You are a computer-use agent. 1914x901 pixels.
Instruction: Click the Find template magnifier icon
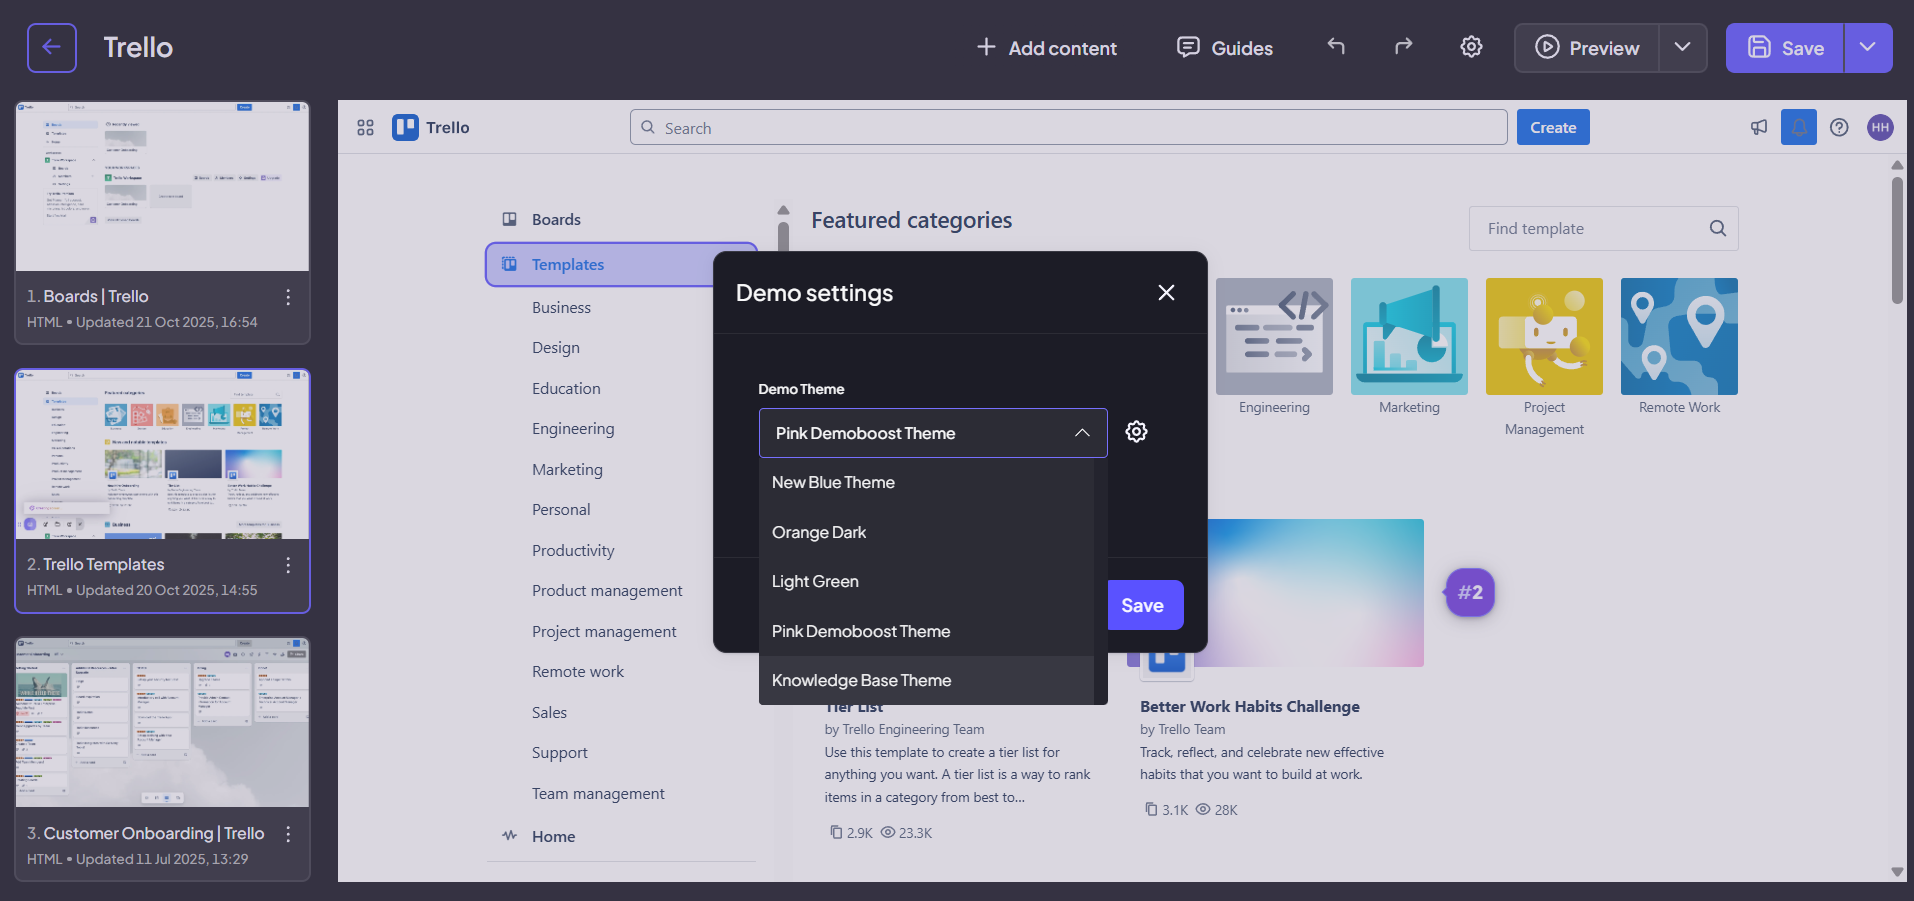1718,228
